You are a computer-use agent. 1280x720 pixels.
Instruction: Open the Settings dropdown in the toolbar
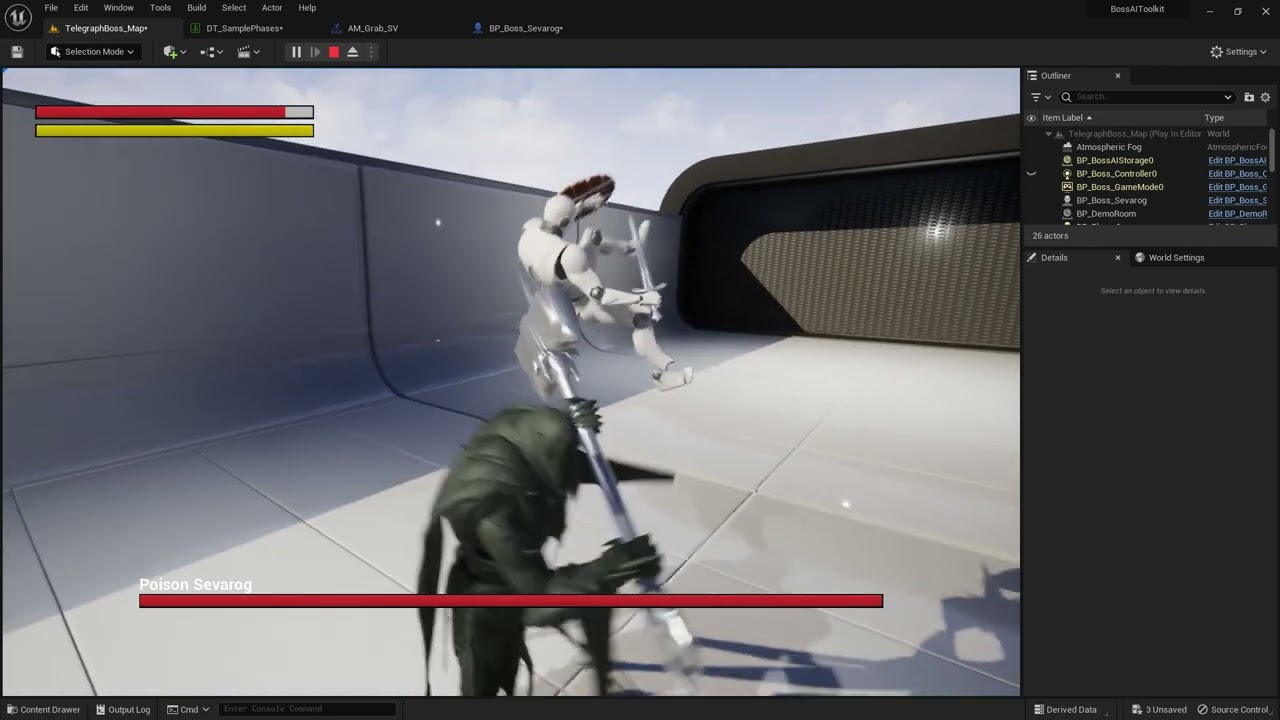(1238, 52)
